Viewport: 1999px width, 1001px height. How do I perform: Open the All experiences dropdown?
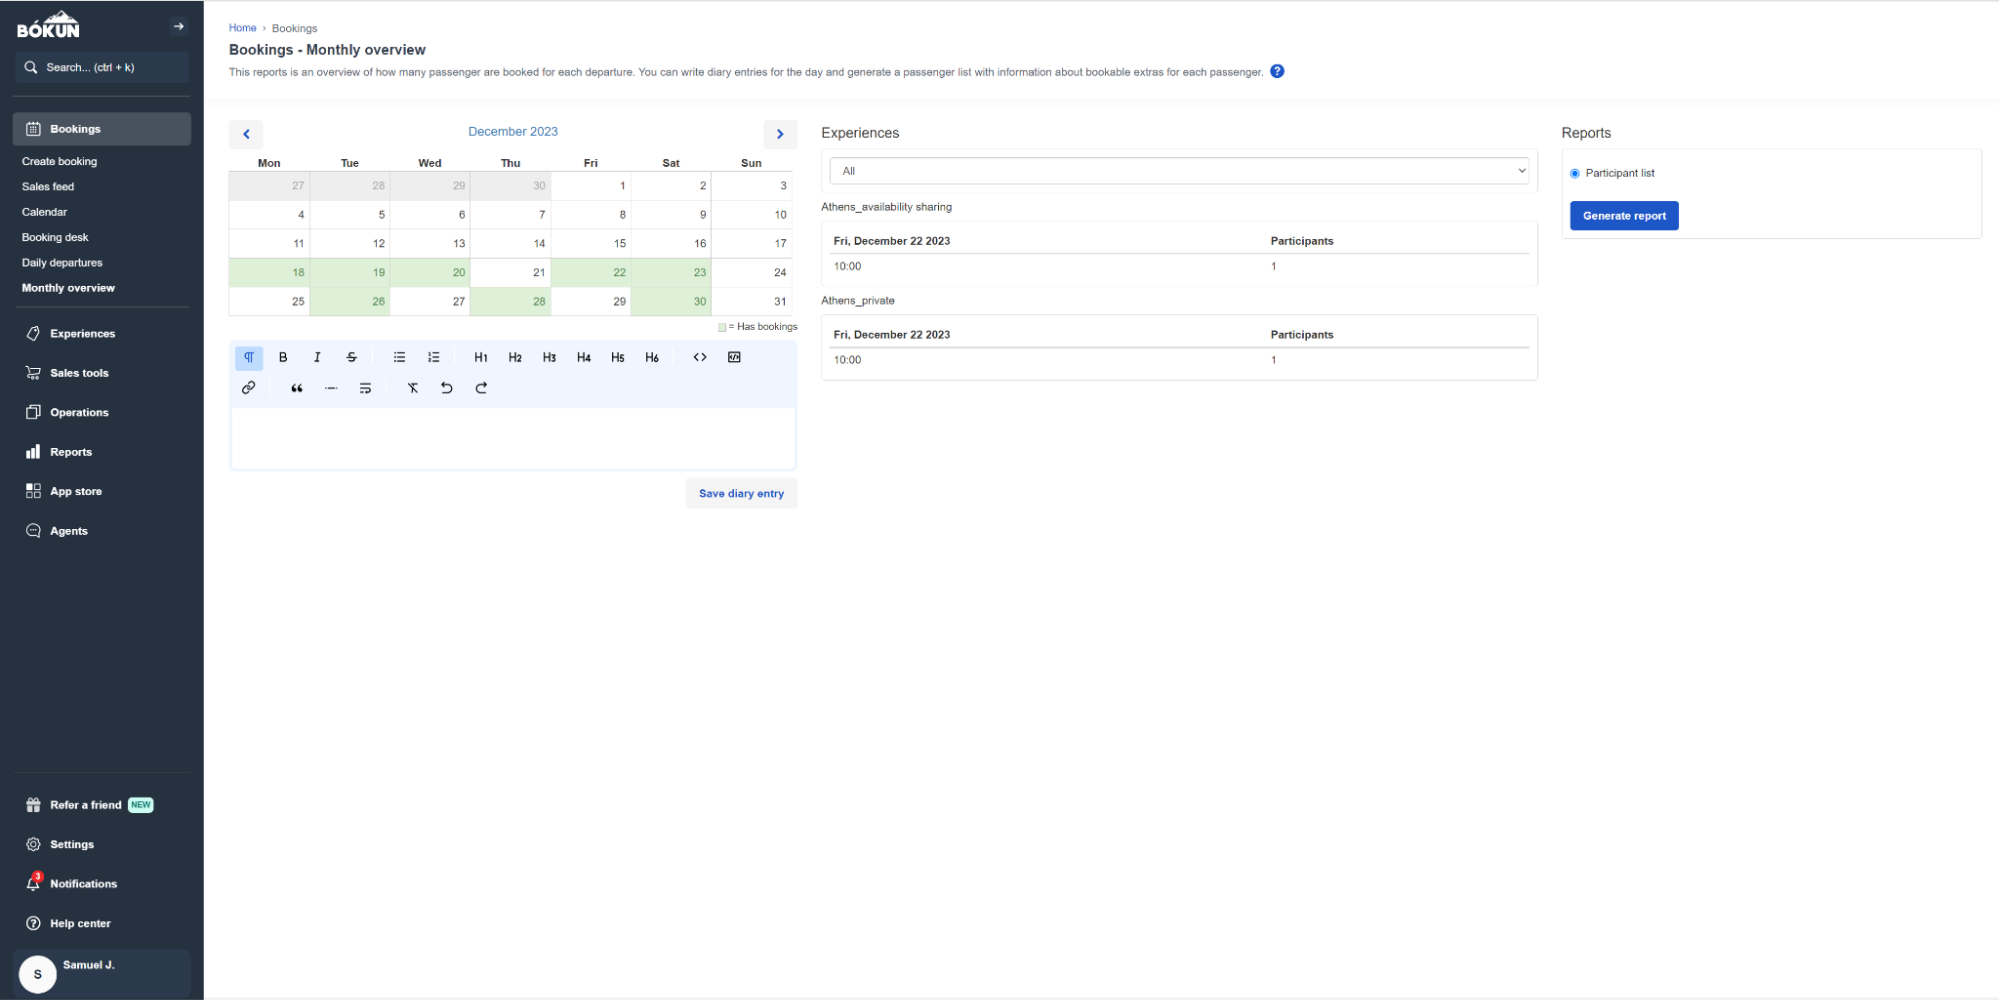pos(1178,171)
